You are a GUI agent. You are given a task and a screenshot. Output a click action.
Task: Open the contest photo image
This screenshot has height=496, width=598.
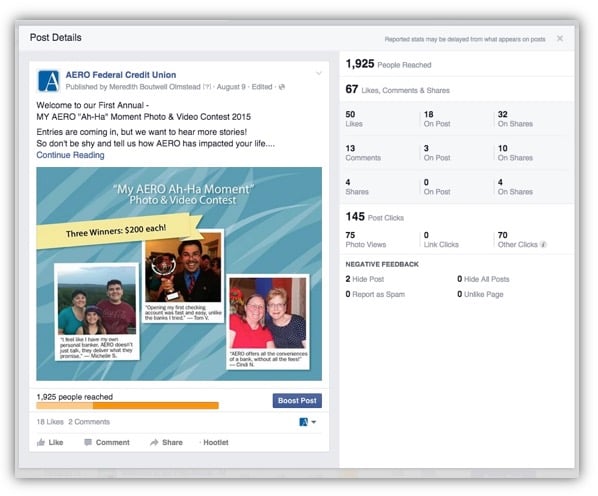[x=179, y=274]
